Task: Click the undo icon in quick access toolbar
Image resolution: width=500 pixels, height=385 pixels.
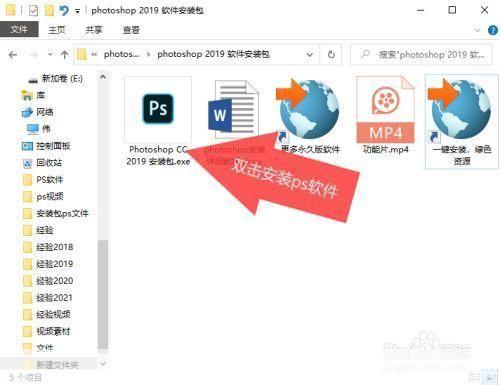Action: pyautogui.click(x=64, y=11)
